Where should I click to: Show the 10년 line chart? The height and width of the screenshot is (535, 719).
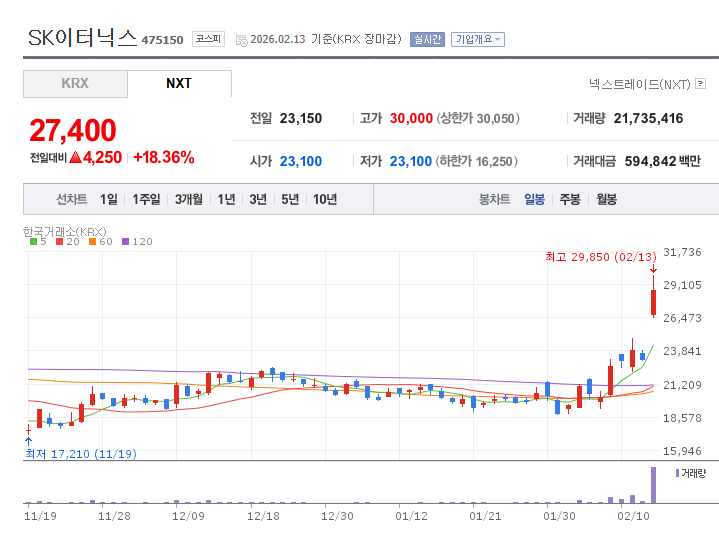[x=325, y=199]
